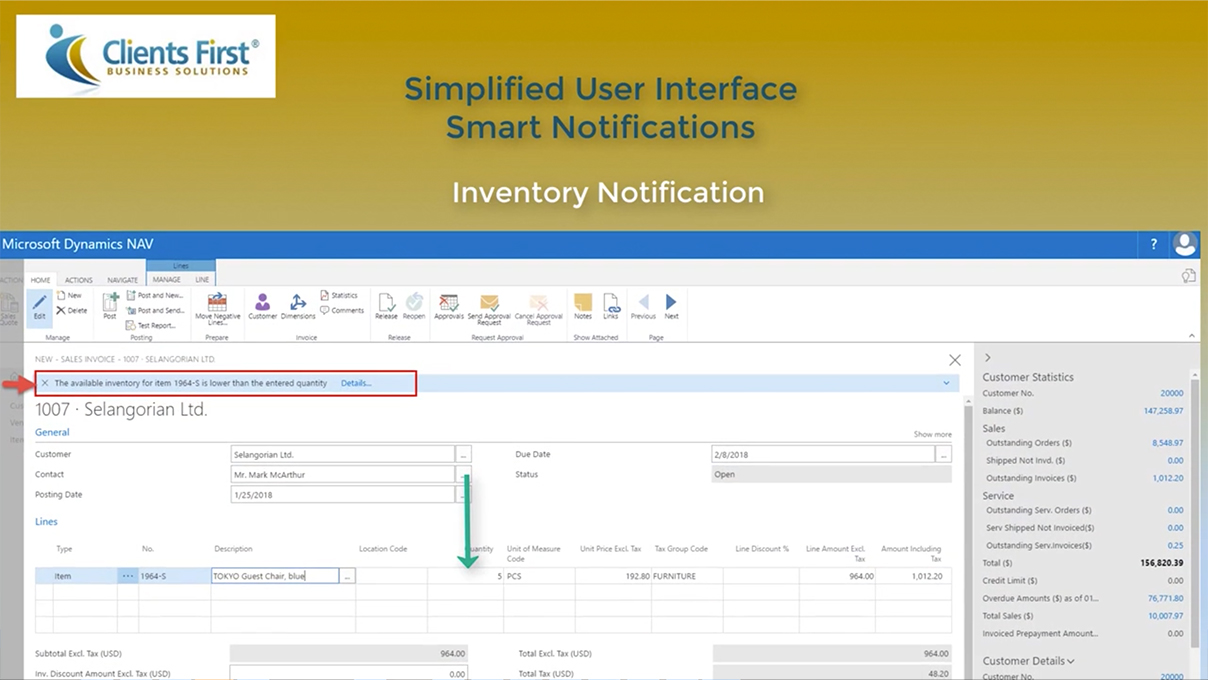The width and height of the screenshot is (1208, 680).
Task: Choose Post and Send
Action: (154, 310)
